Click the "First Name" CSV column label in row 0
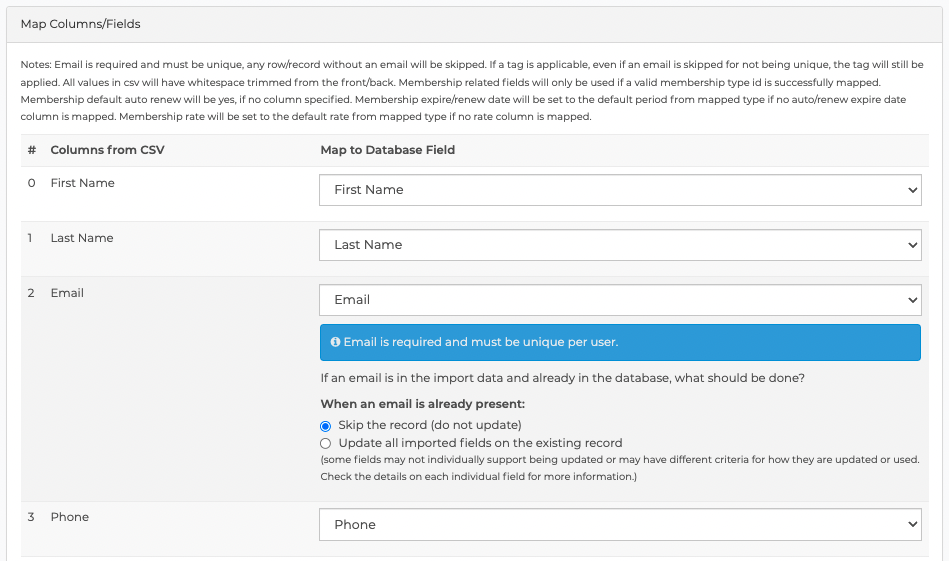The height and width of the screenshot is (561, 949). 82,183
